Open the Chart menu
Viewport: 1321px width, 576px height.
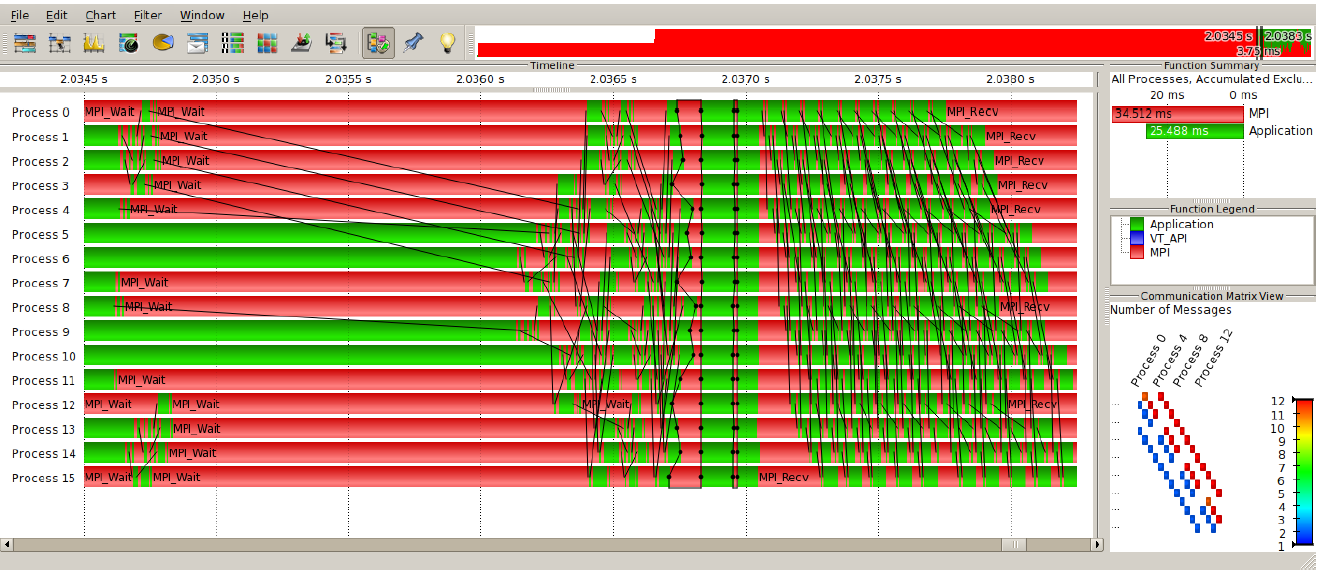coord(100,15)
